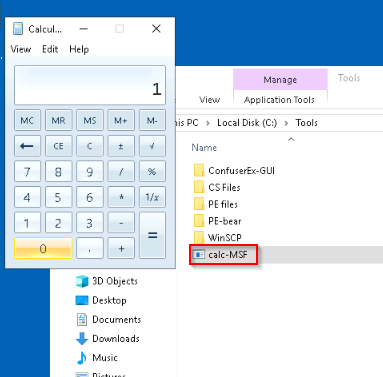Click the CE clear entry button
383x377 pixels.
coord(58,146)
